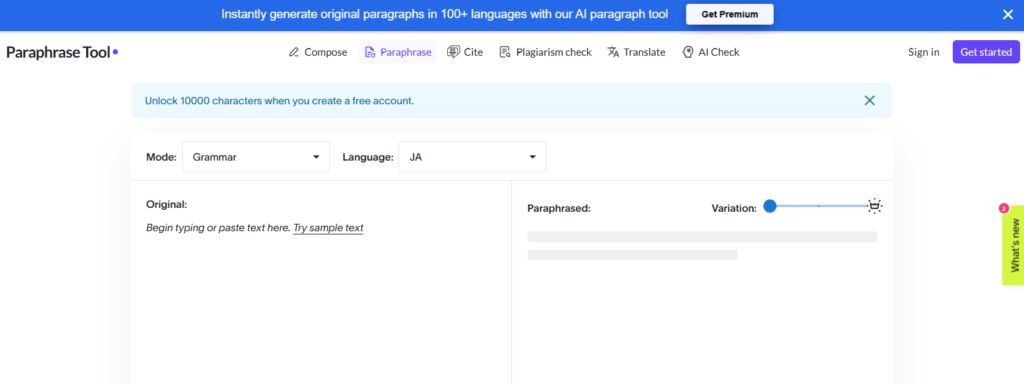Click the Compose pencil icon
Image resolution: width=1024 pixels, height=384 pixels.
click(x=294, y=52)
